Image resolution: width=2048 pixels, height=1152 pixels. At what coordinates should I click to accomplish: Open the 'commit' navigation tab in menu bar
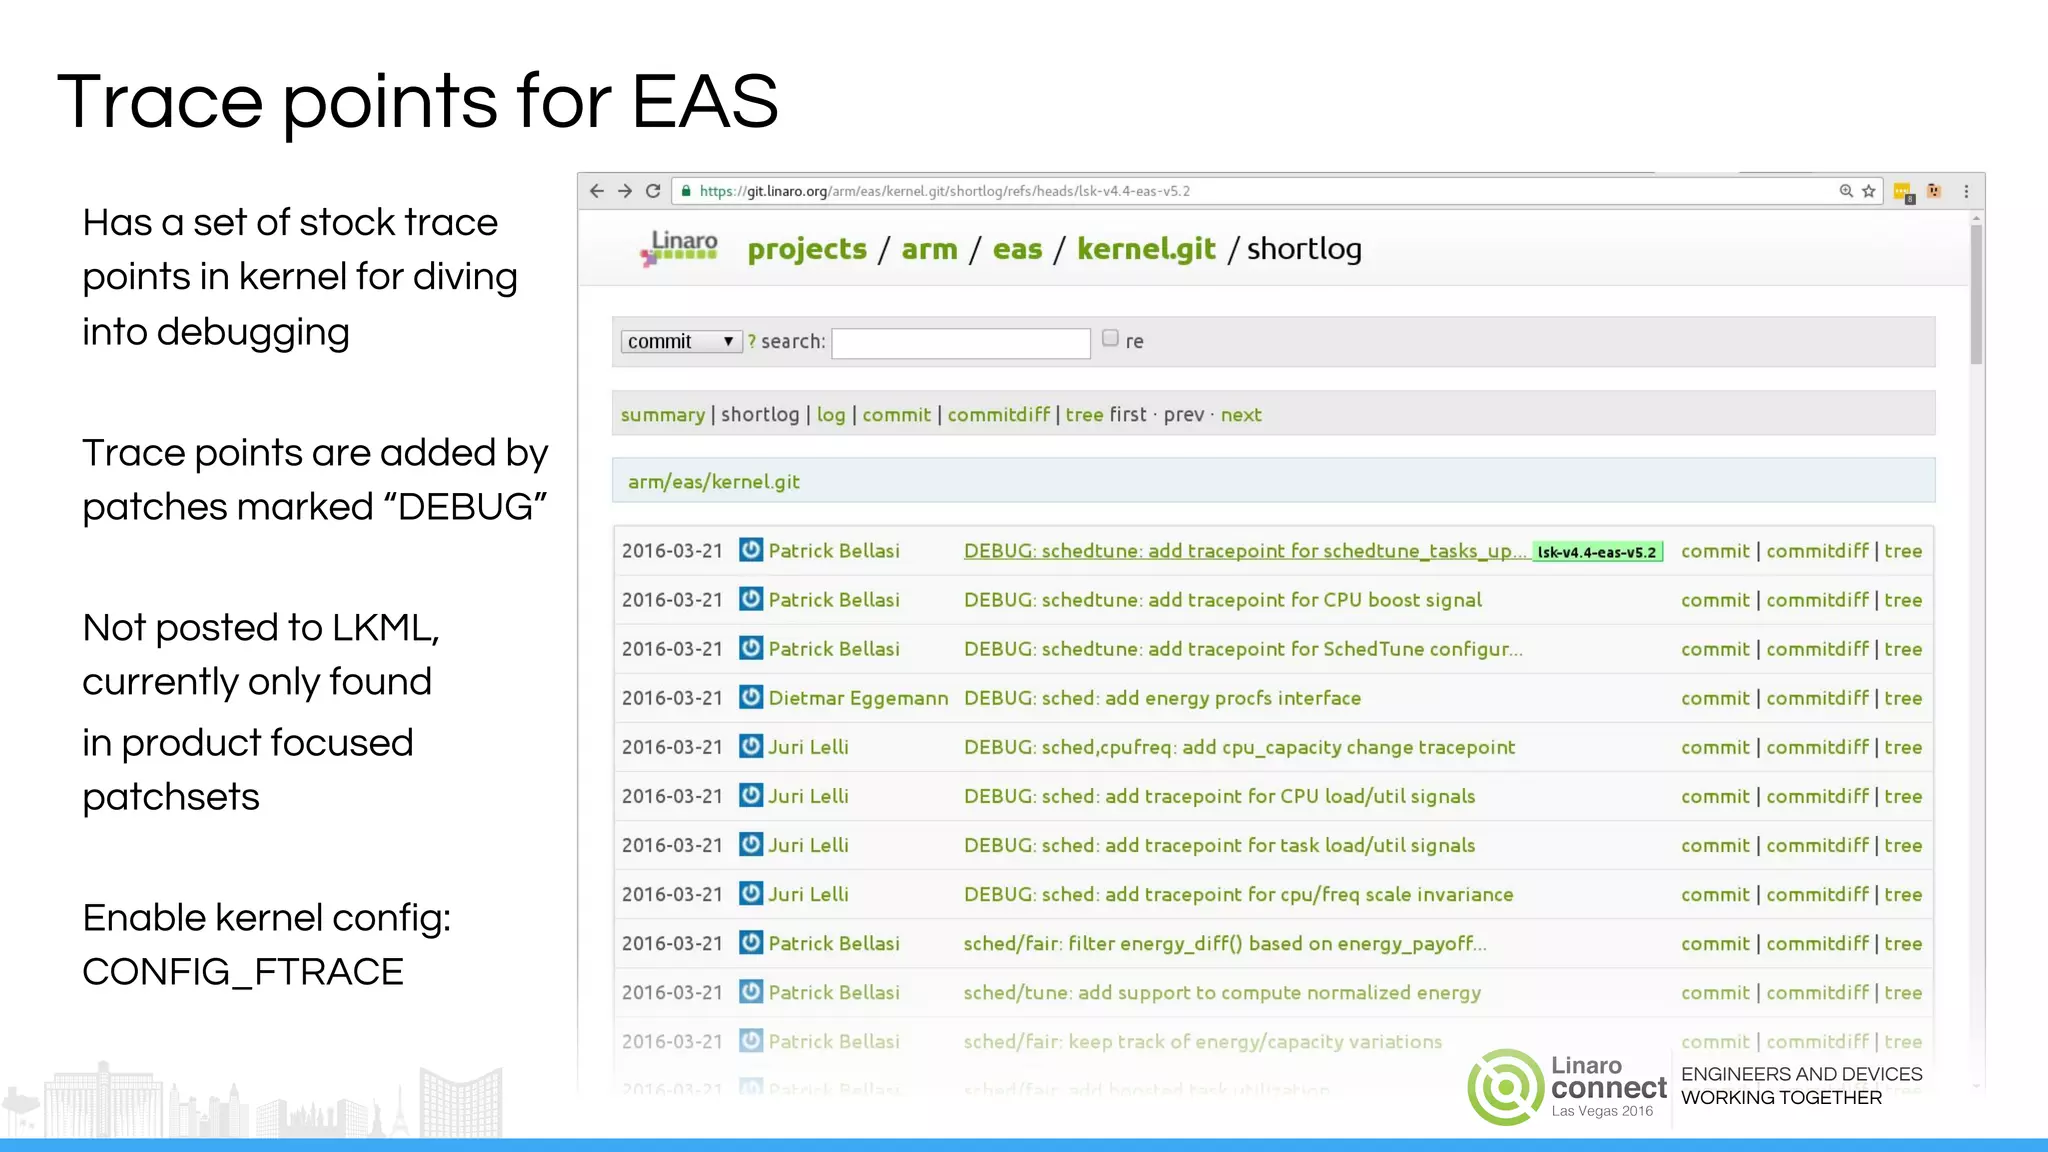896,415
